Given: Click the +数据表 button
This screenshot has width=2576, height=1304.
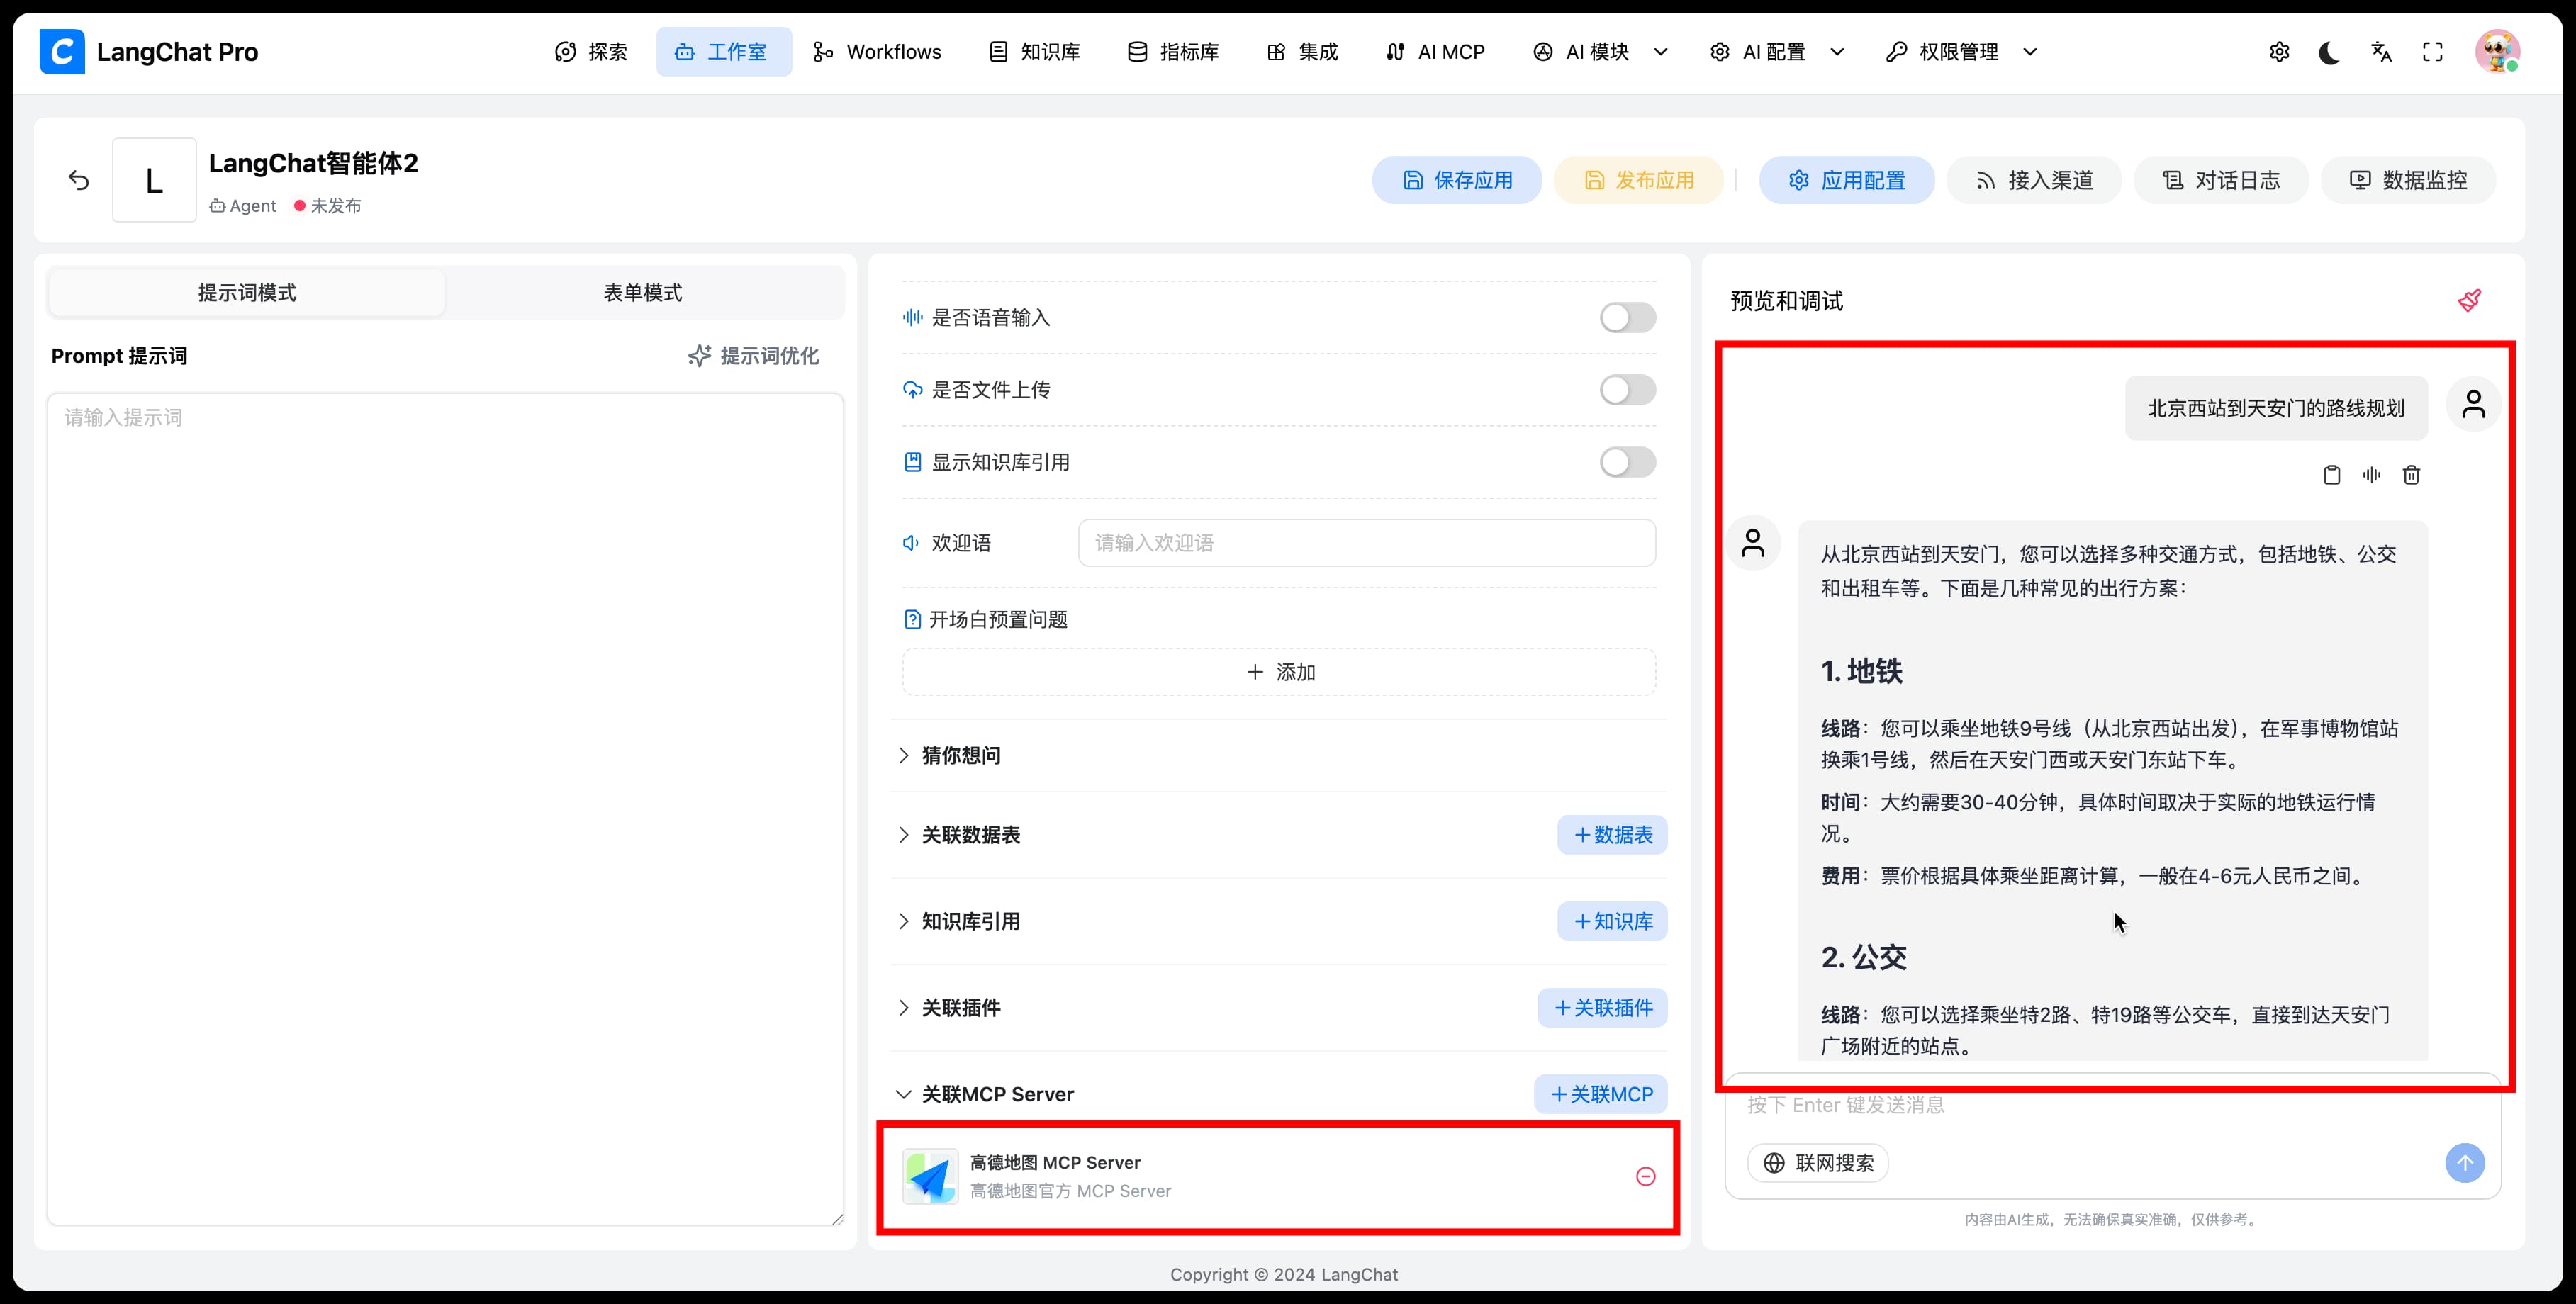Looking at the screenshot, I should pyautogui.click(x=1612, y=834).
